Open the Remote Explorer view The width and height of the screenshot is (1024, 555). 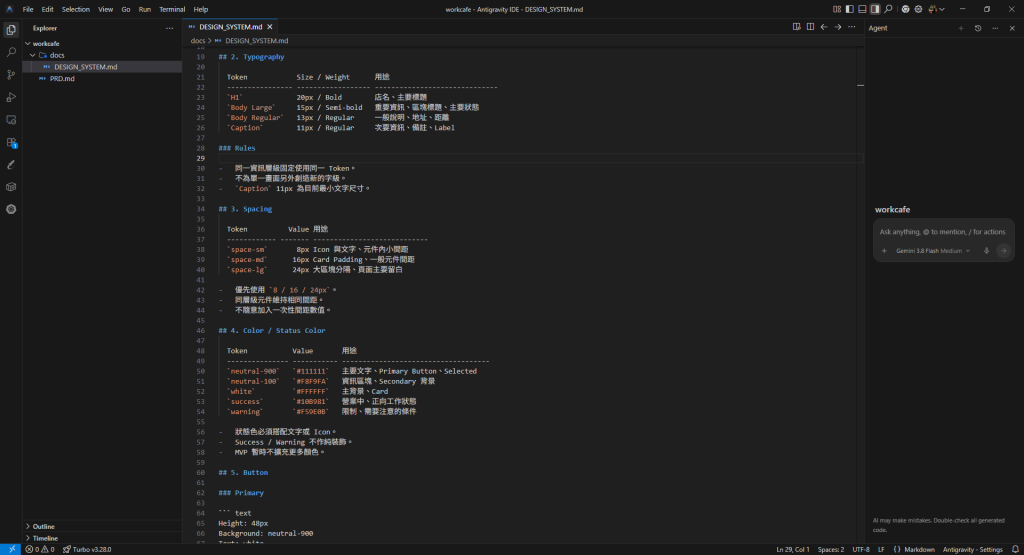click(x=11, y=120)
